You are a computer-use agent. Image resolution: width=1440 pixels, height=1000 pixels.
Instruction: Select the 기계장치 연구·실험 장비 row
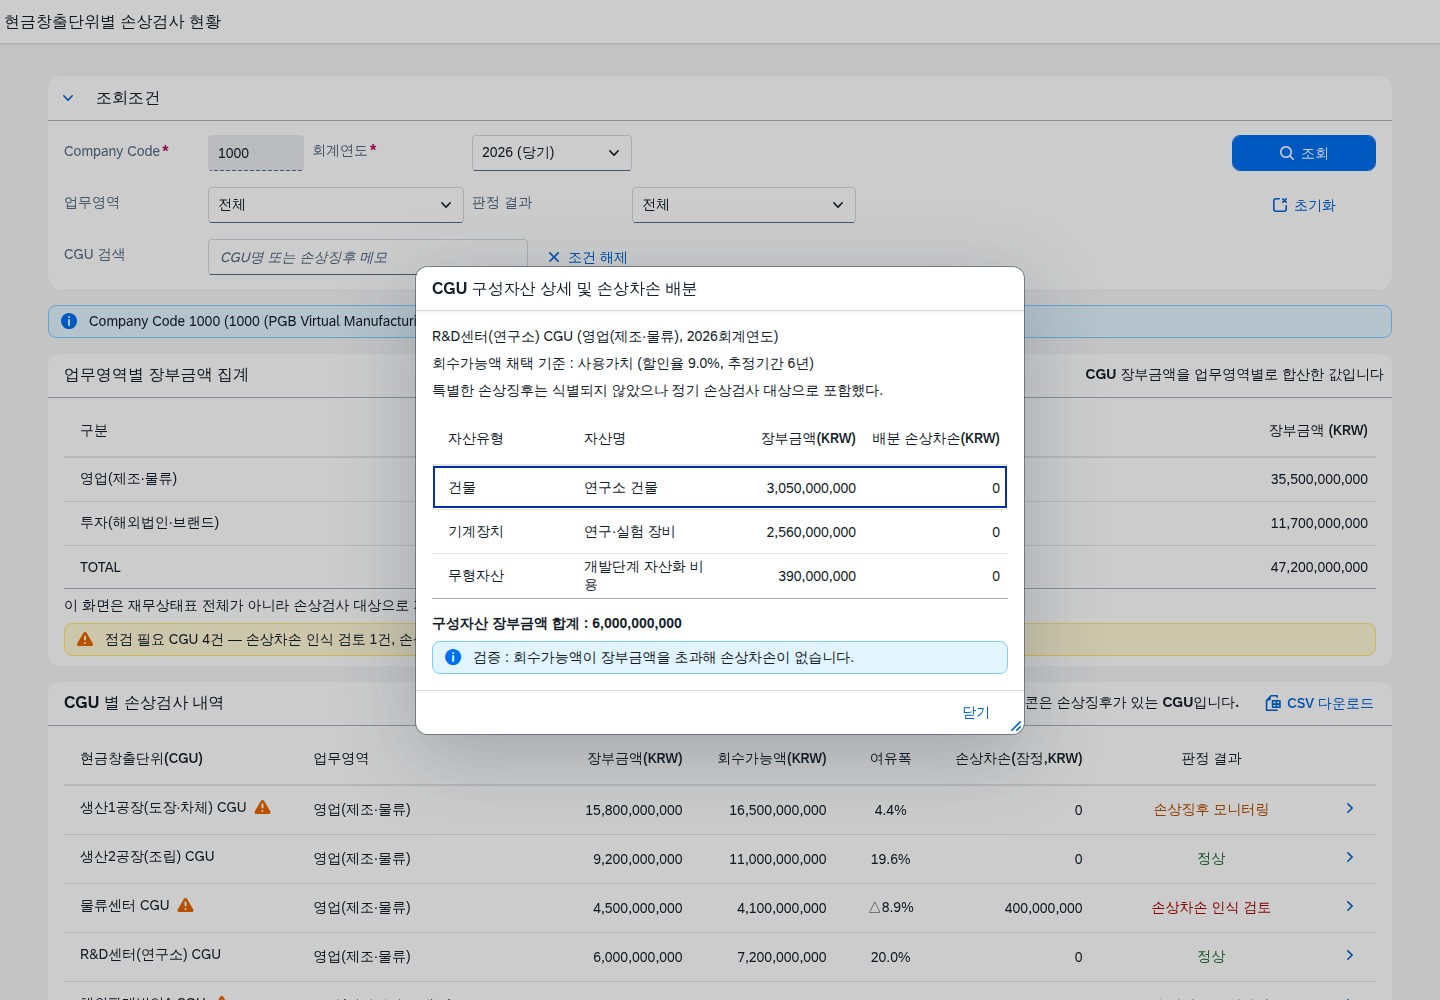(720, 531)
